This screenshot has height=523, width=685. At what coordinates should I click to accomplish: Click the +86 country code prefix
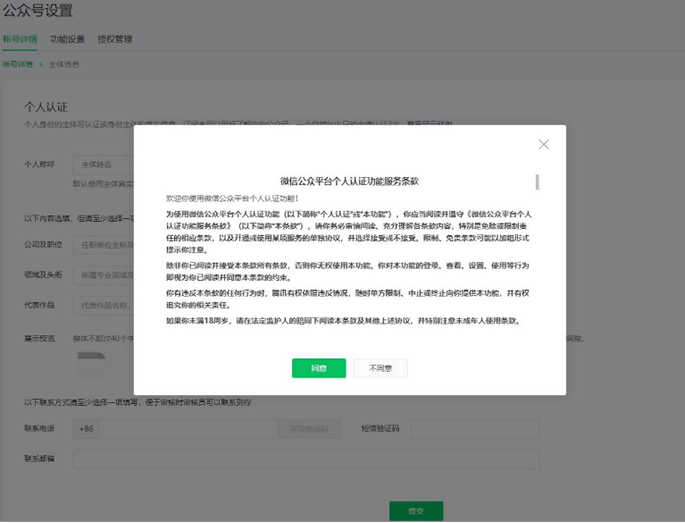coord(86,429)
